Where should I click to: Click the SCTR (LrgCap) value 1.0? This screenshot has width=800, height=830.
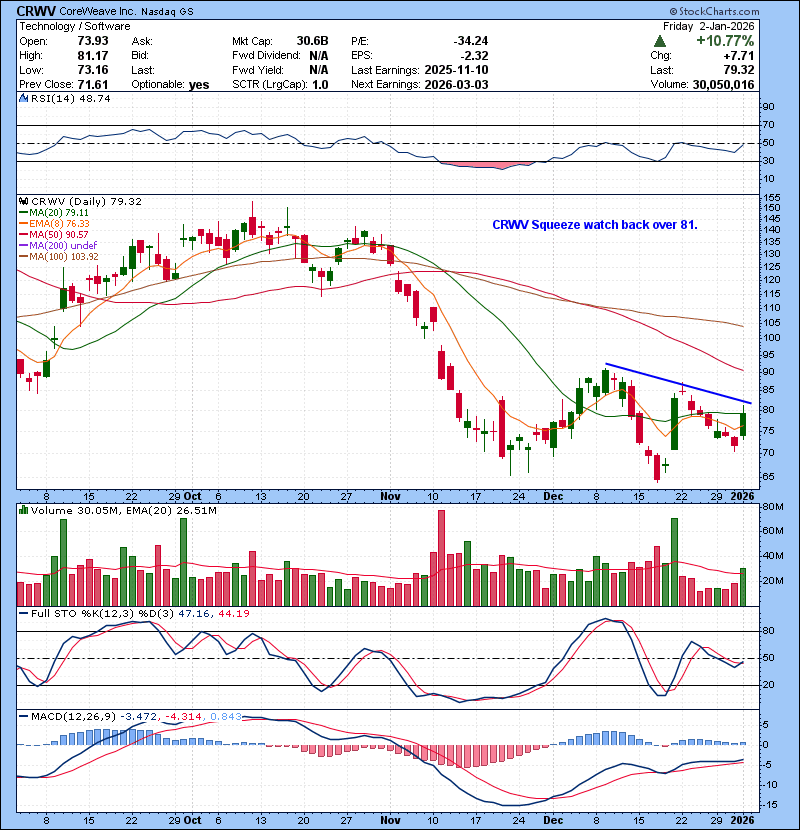point(320,85)
